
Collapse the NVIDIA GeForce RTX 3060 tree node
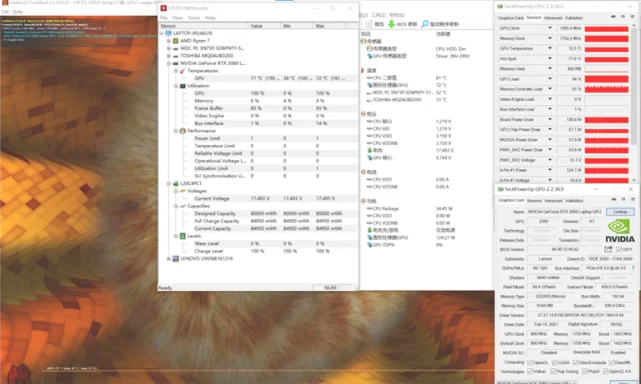coord(169,63)
